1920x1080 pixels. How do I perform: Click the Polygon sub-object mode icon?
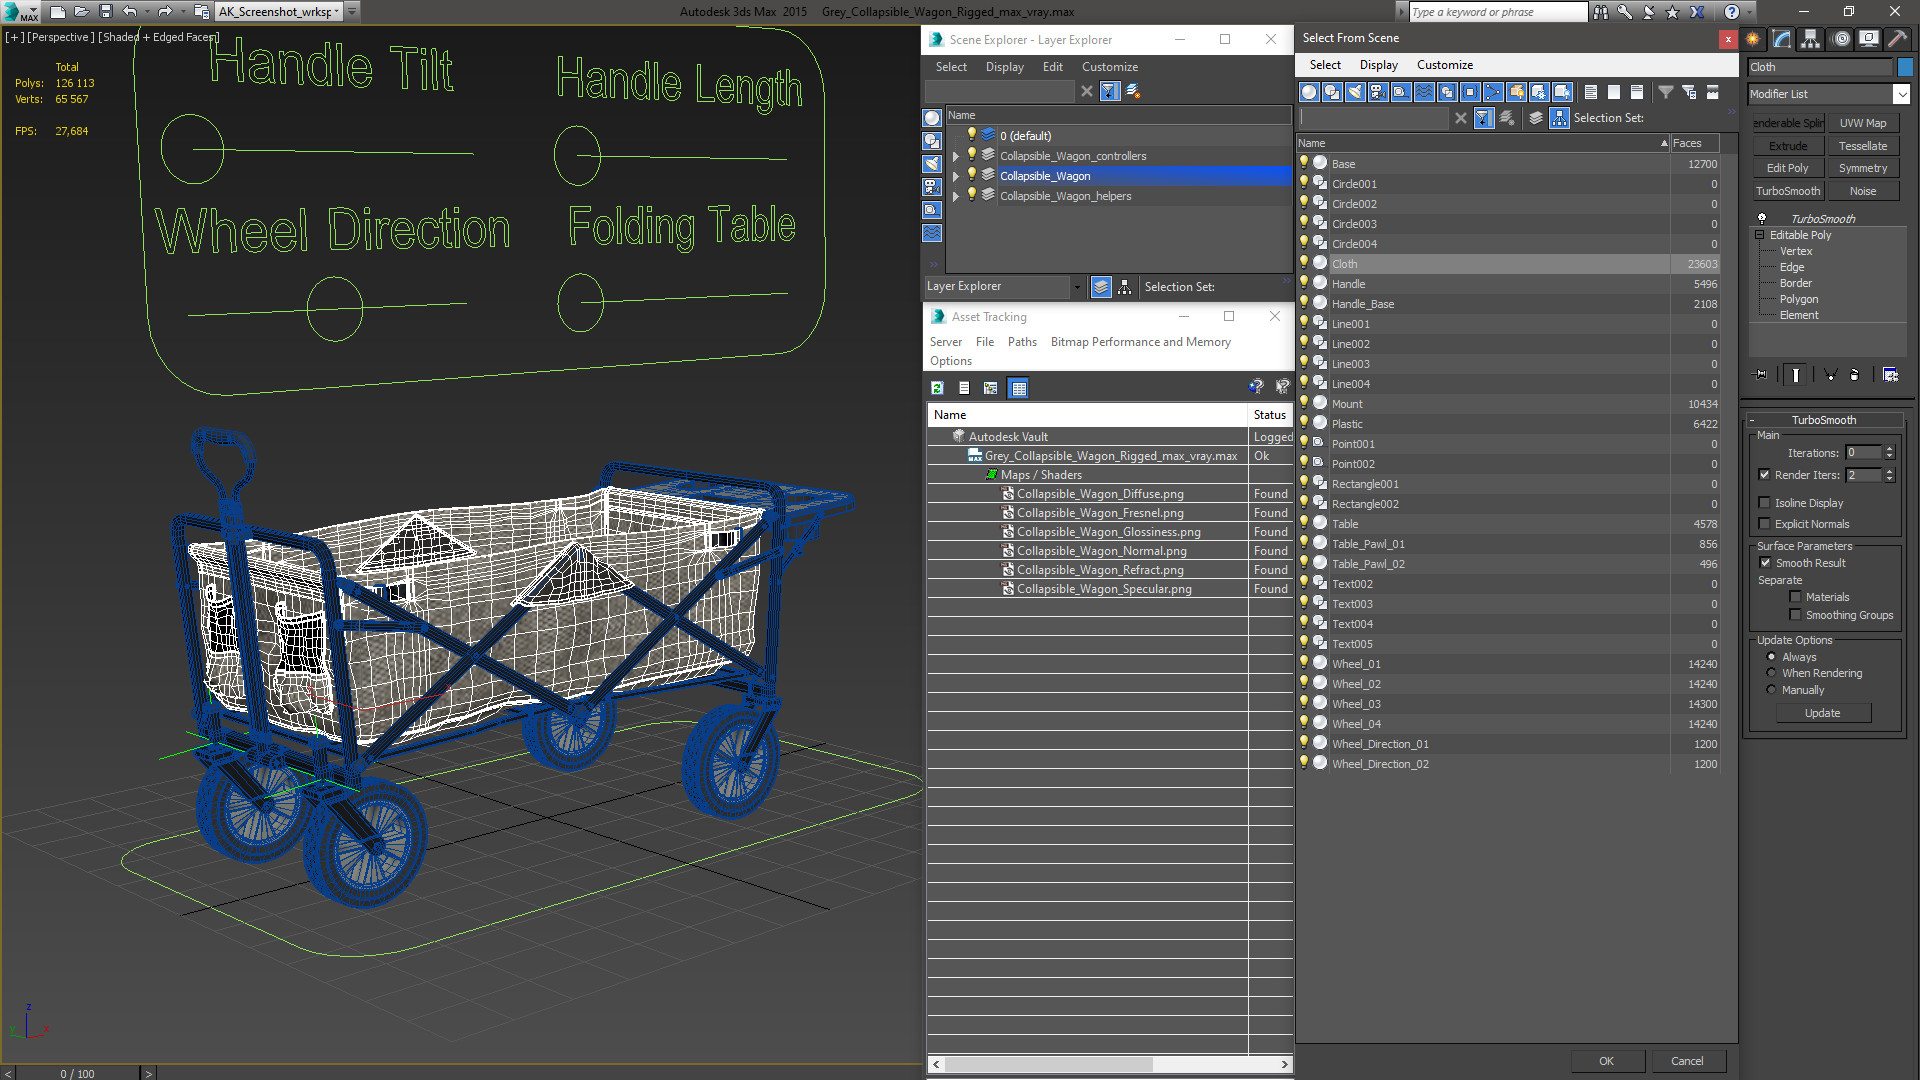[1800, 298]
